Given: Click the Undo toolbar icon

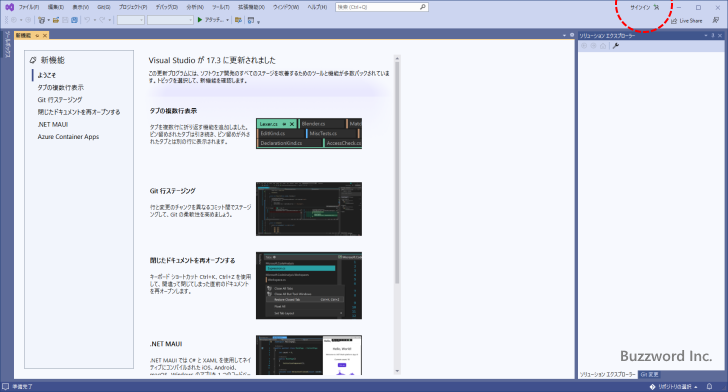Looking at the screenshot, I should [x=87, y=20].
